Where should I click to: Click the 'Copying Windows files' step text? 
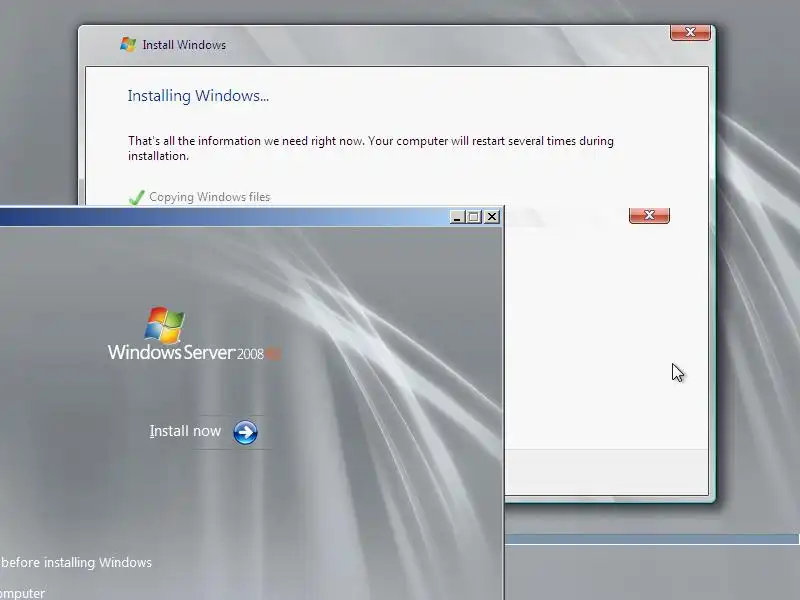click(210, 197)
